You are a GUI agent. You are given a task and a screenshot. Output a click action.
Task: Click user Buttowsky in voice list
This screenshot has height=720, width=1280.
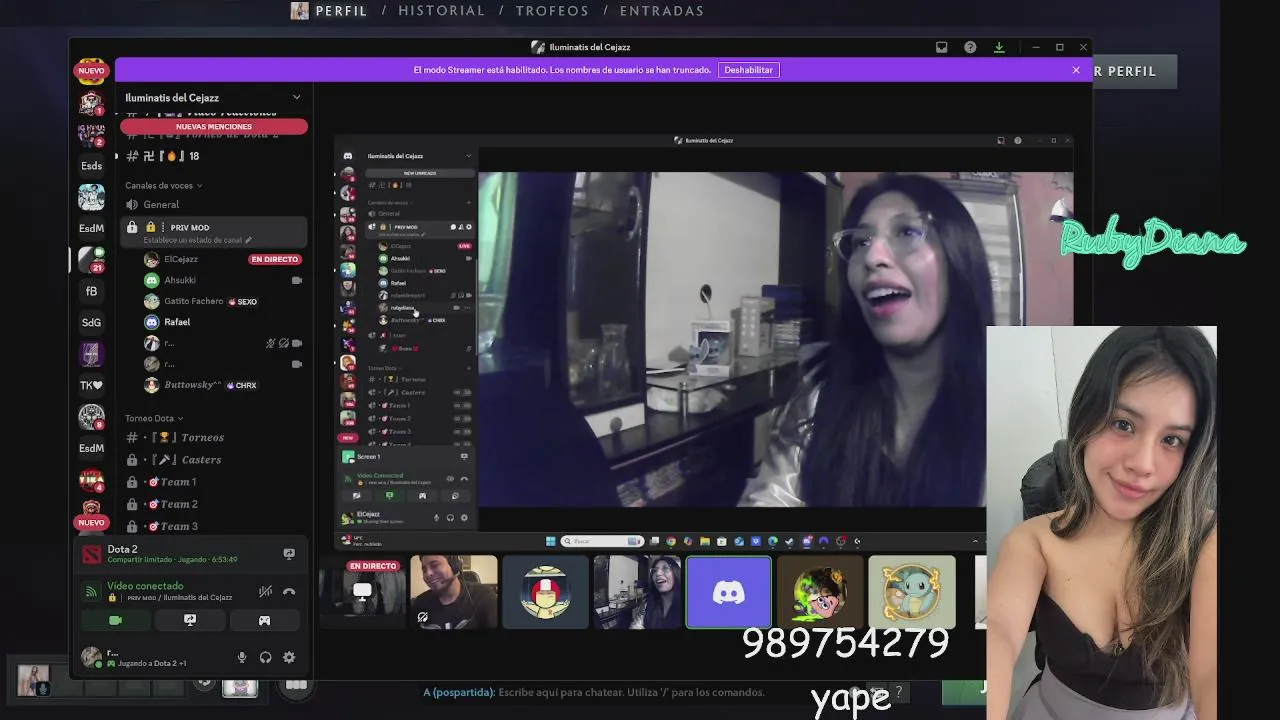[x=192, y=385]
